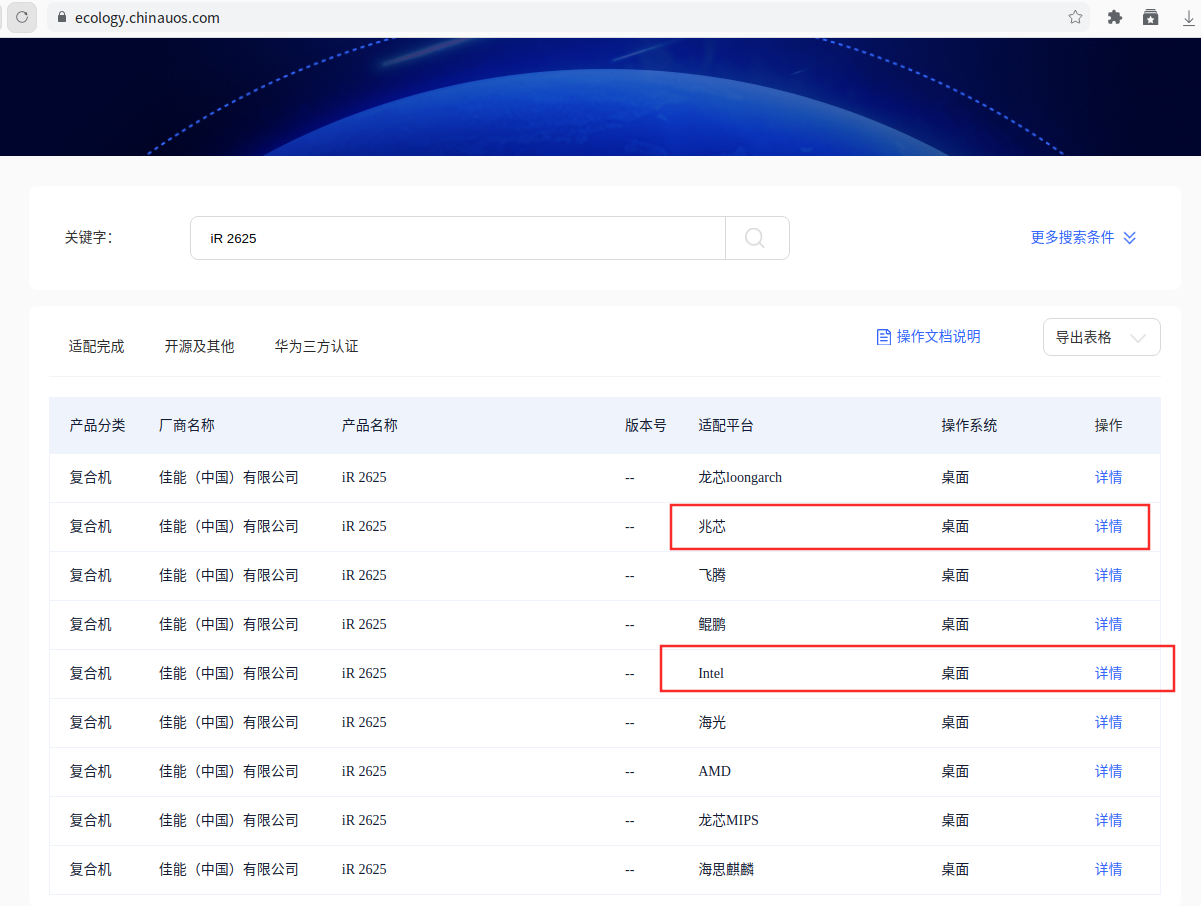Click the address bar URL ecology.chinauos.com
The image size is (1201, 906).
tap(147, 17)
